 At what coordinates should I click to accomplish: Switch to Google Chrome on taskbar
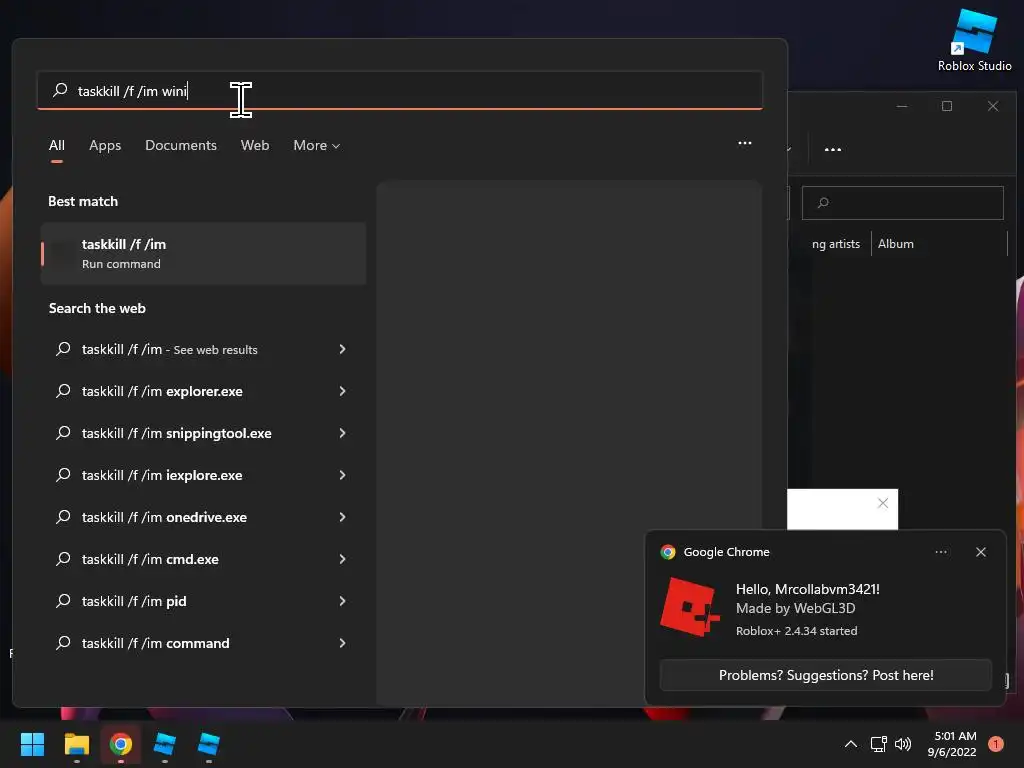(121, 744)
